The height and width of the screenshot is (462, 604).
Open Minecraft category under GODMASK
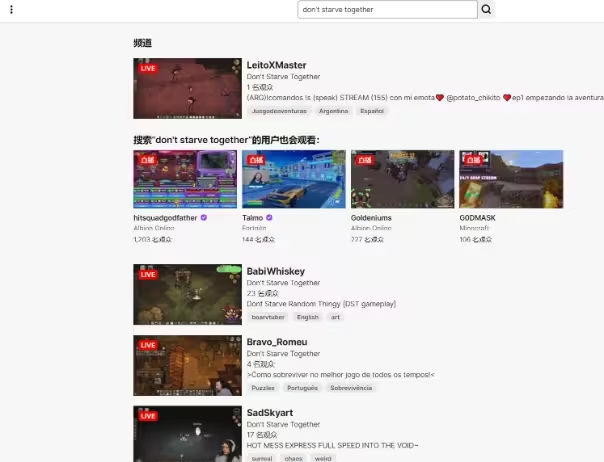click(x=474, y=228)
